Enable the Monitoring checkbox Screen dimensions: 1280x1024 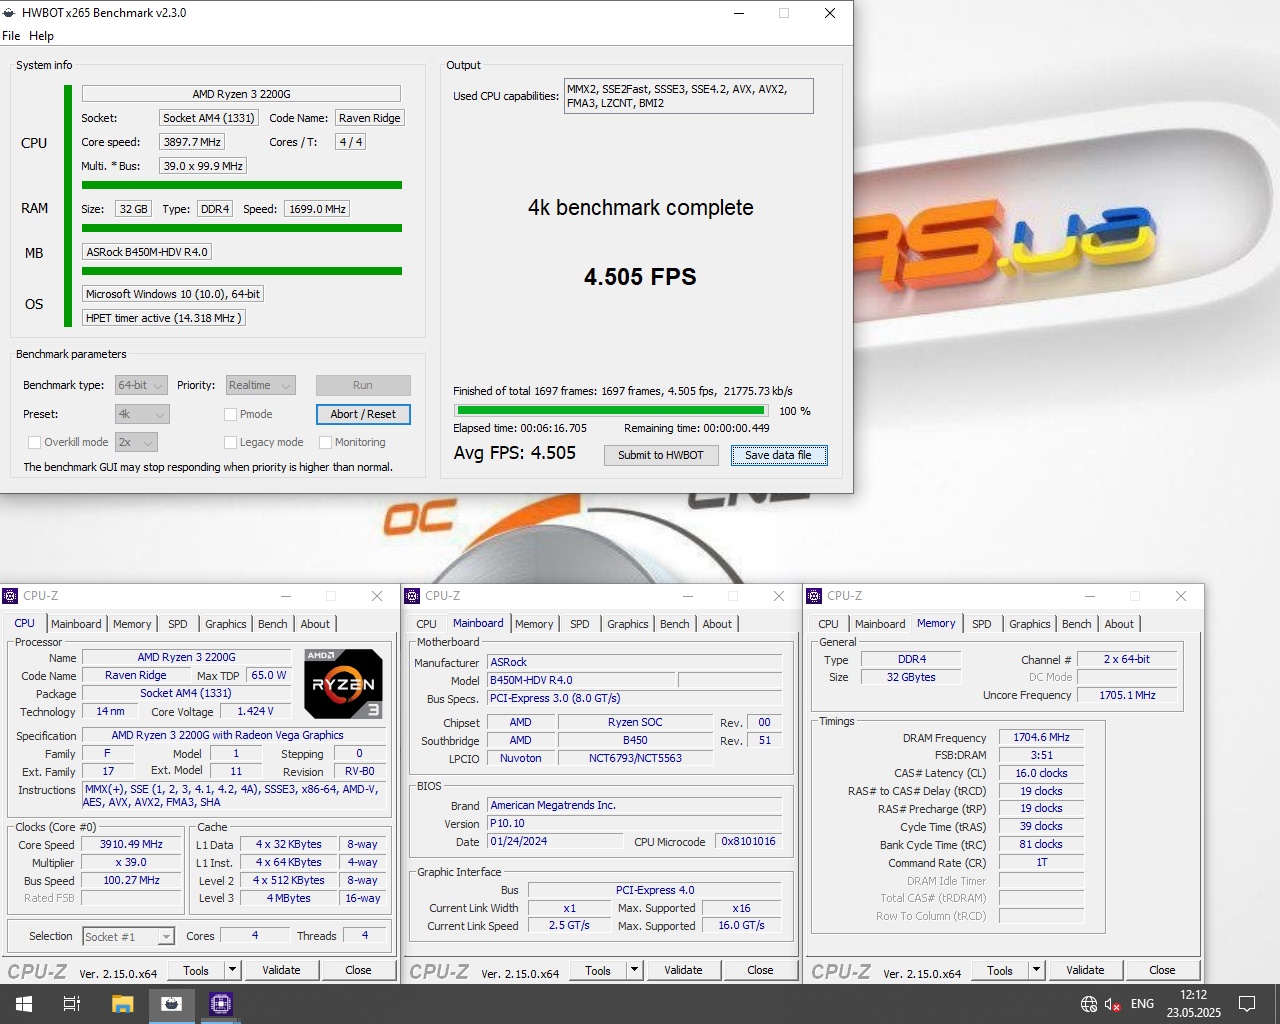click(x=325, y=442)
